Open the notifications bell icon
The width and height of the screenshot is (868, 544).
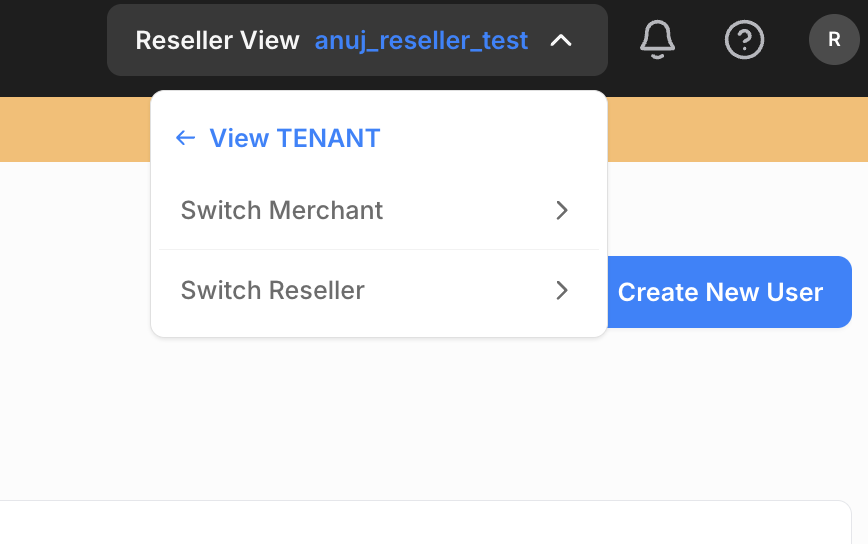pyautogui.click(x=657, y=40)
